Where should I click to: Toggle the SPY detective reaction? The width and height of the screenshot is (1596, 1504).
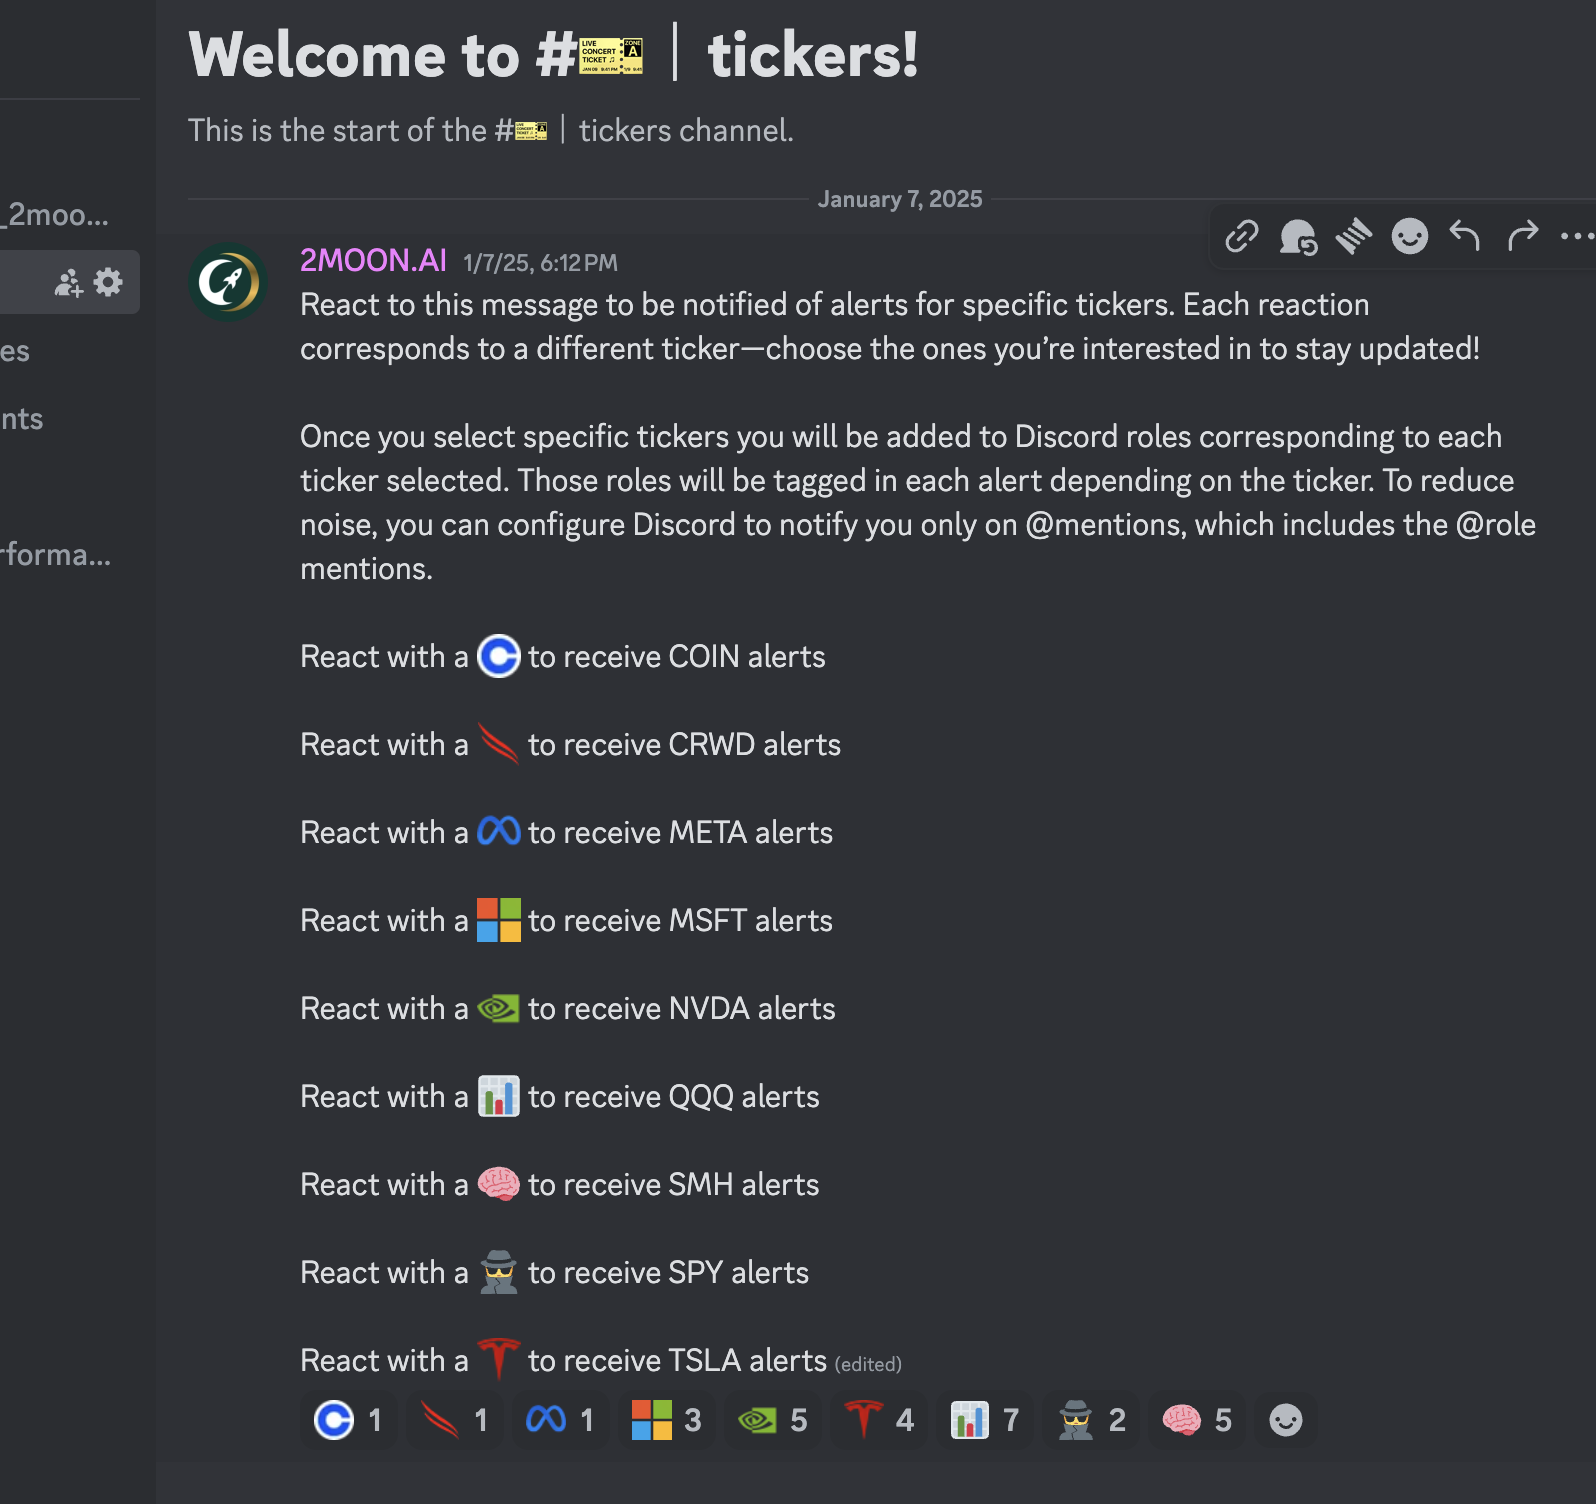point(1092,1420)
